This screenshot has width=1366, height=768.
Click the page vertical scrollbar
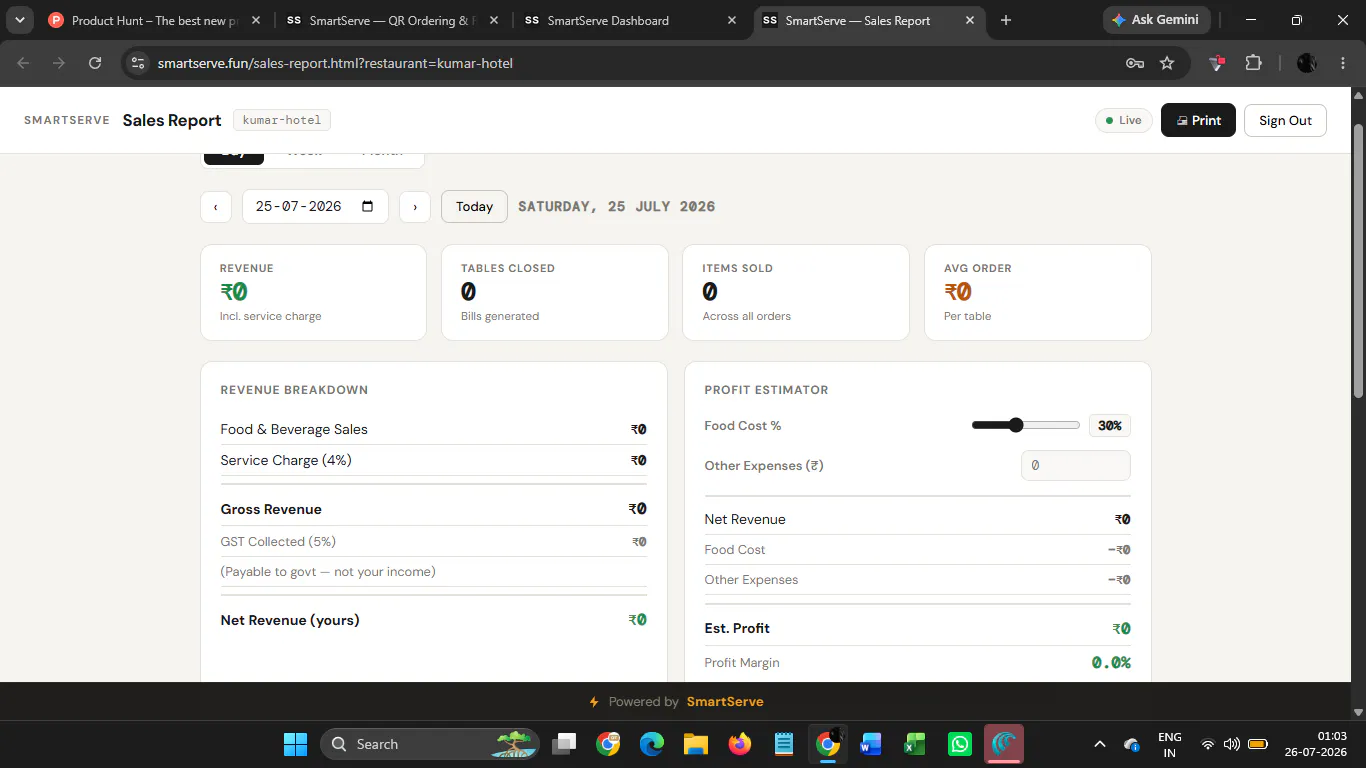1358,260
